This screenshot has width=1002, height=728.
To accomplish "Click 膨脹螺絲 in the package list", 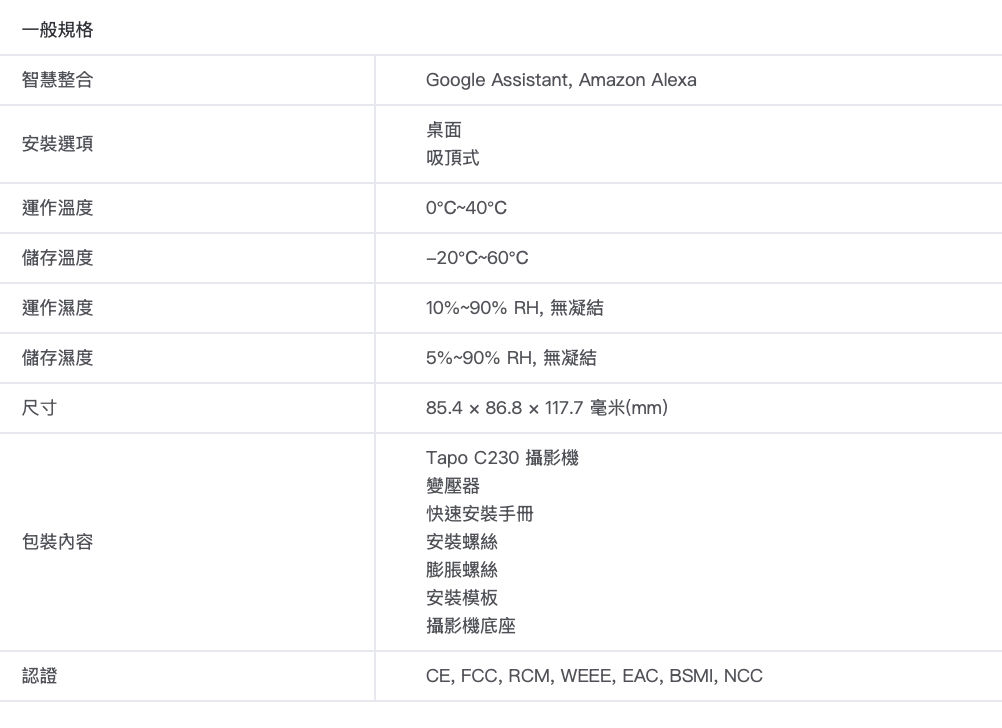I will click(462, 570).
